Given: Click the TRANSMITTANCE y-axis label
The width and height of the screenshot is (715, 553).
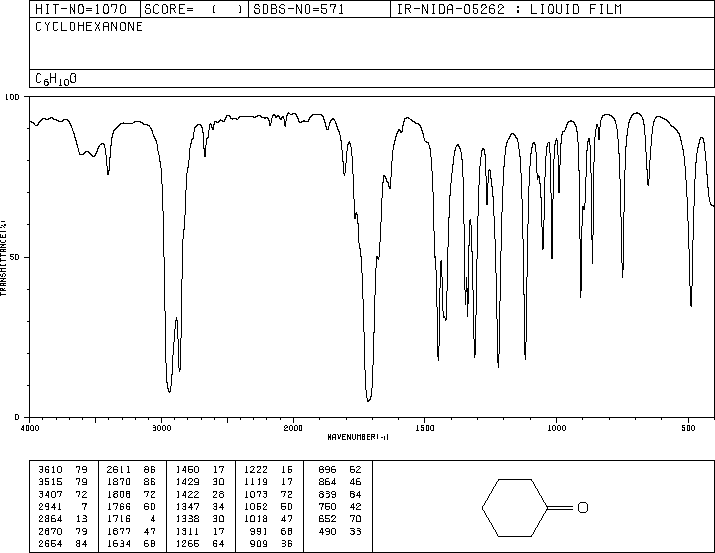Looking at the screenshot, I should point(6,256).
